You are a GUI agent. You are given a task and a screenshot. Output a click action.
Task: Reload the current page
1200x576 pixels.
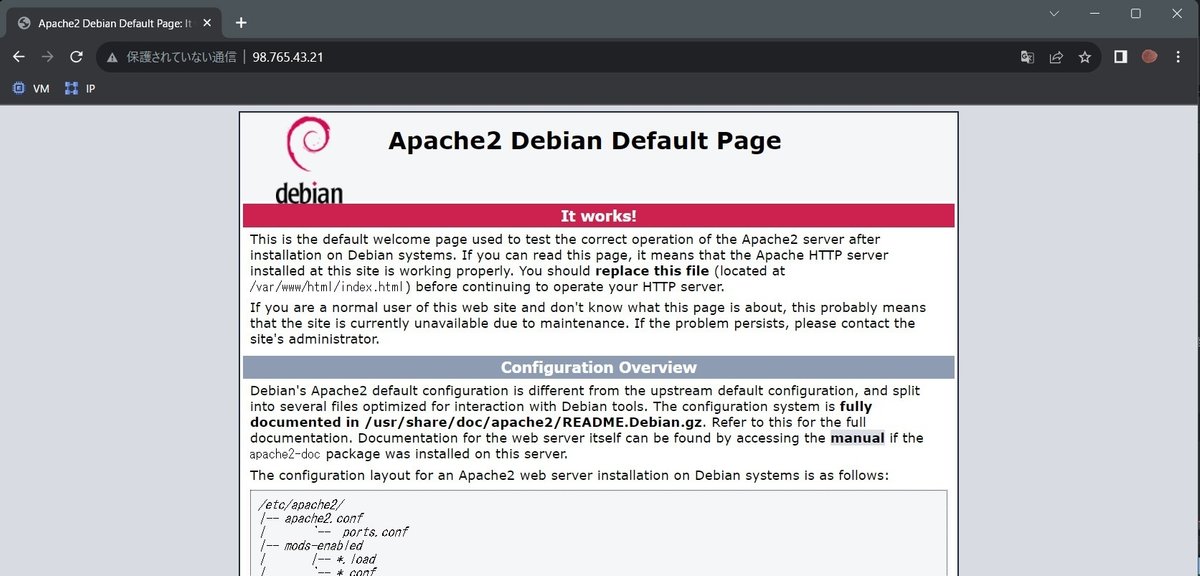(76, 57)
